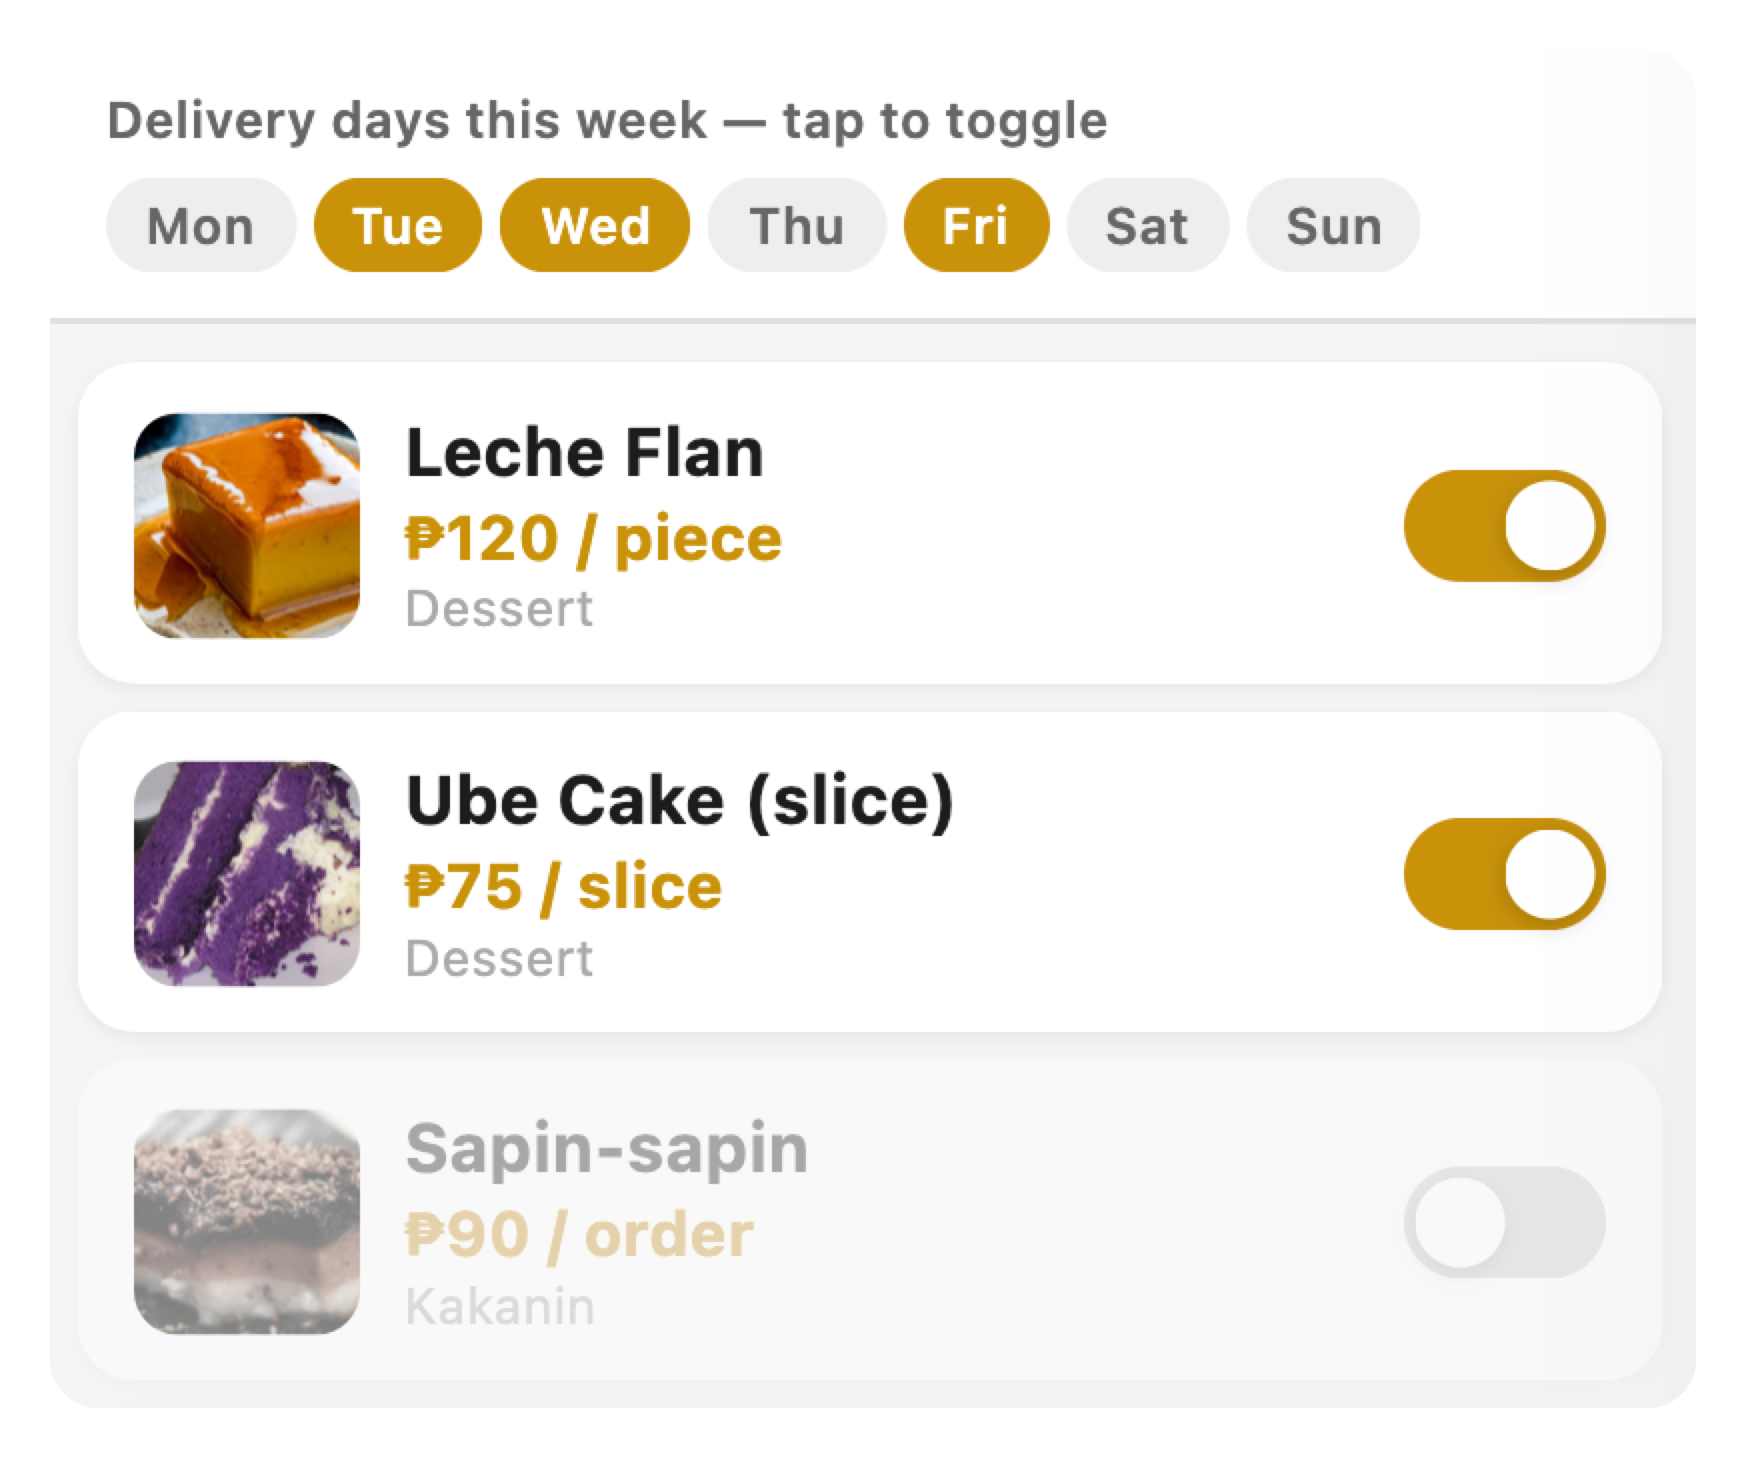Open the Leche Flan item
This screenshot has width=1746, height=1458.
[584, 451]
